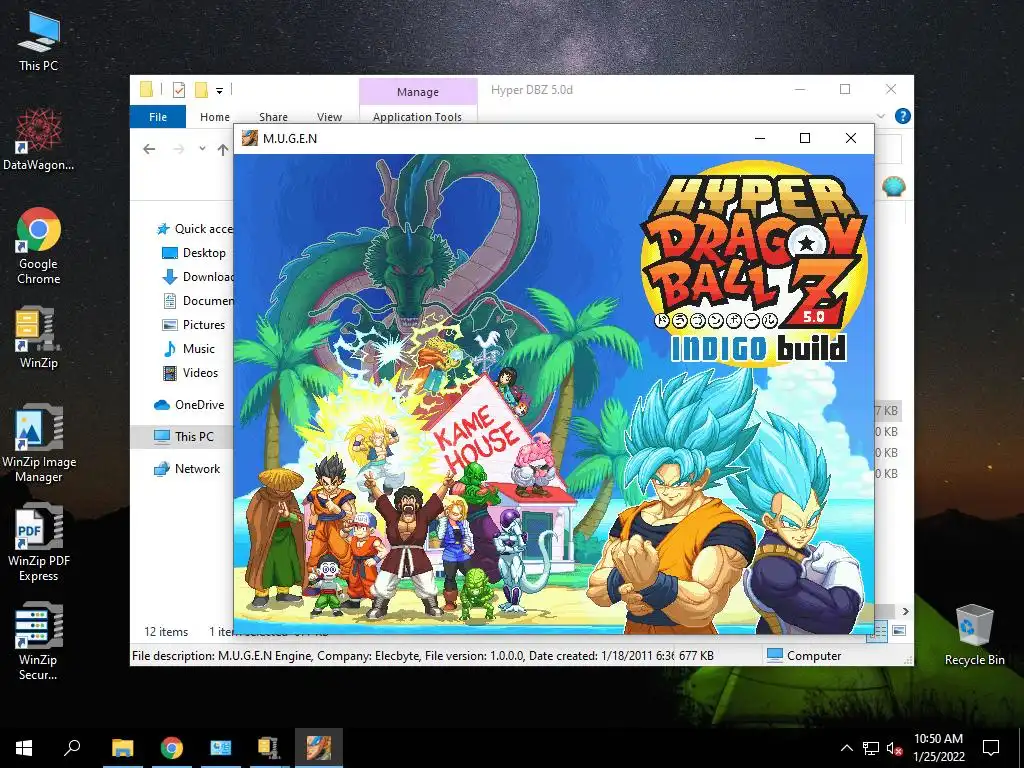Go back in Explorer navigation

click(x=149, y=150)
